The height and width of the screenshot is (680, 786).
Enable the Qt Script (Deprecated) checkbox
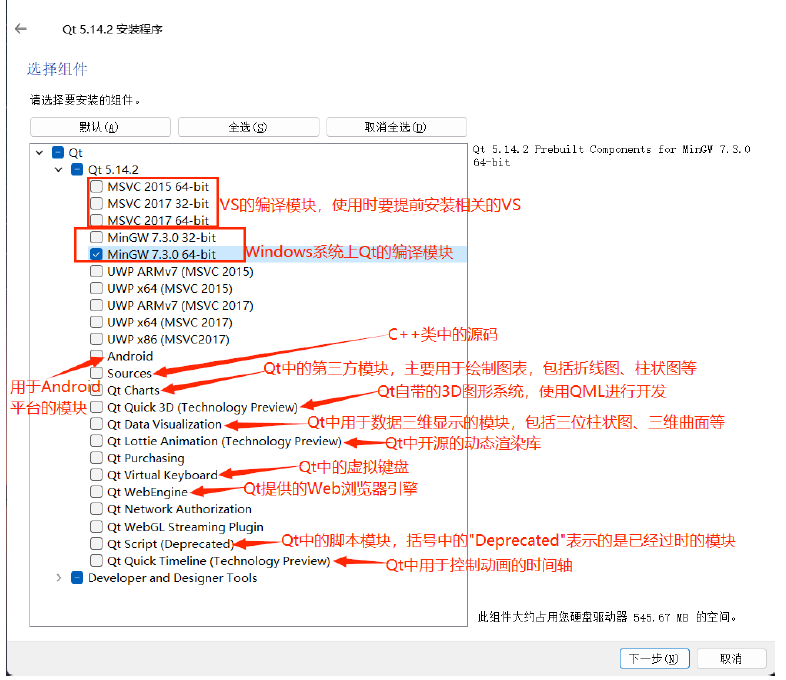[x=96, y=544]
